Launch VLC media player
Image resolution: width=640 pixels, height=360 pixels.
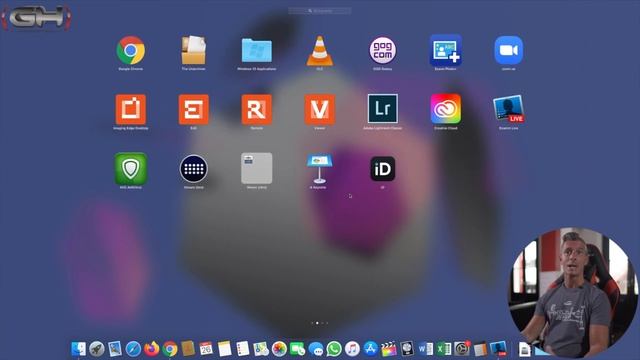click(x=320, y=51)
